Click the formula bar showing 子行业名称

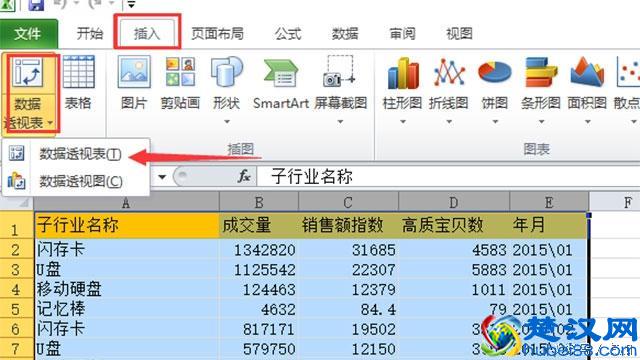click(x=448, y=177)
